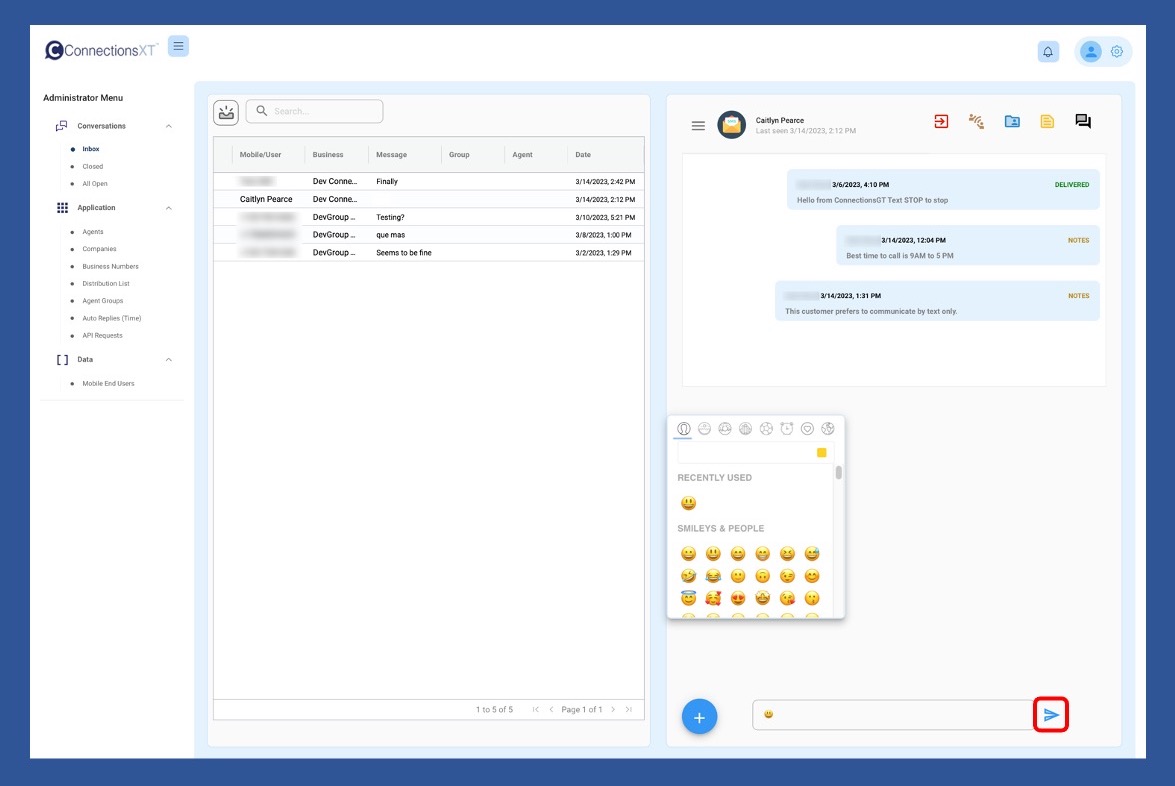Collapse the Data menu section
The height and width of the screenshot is (786, 1175).
168,360
